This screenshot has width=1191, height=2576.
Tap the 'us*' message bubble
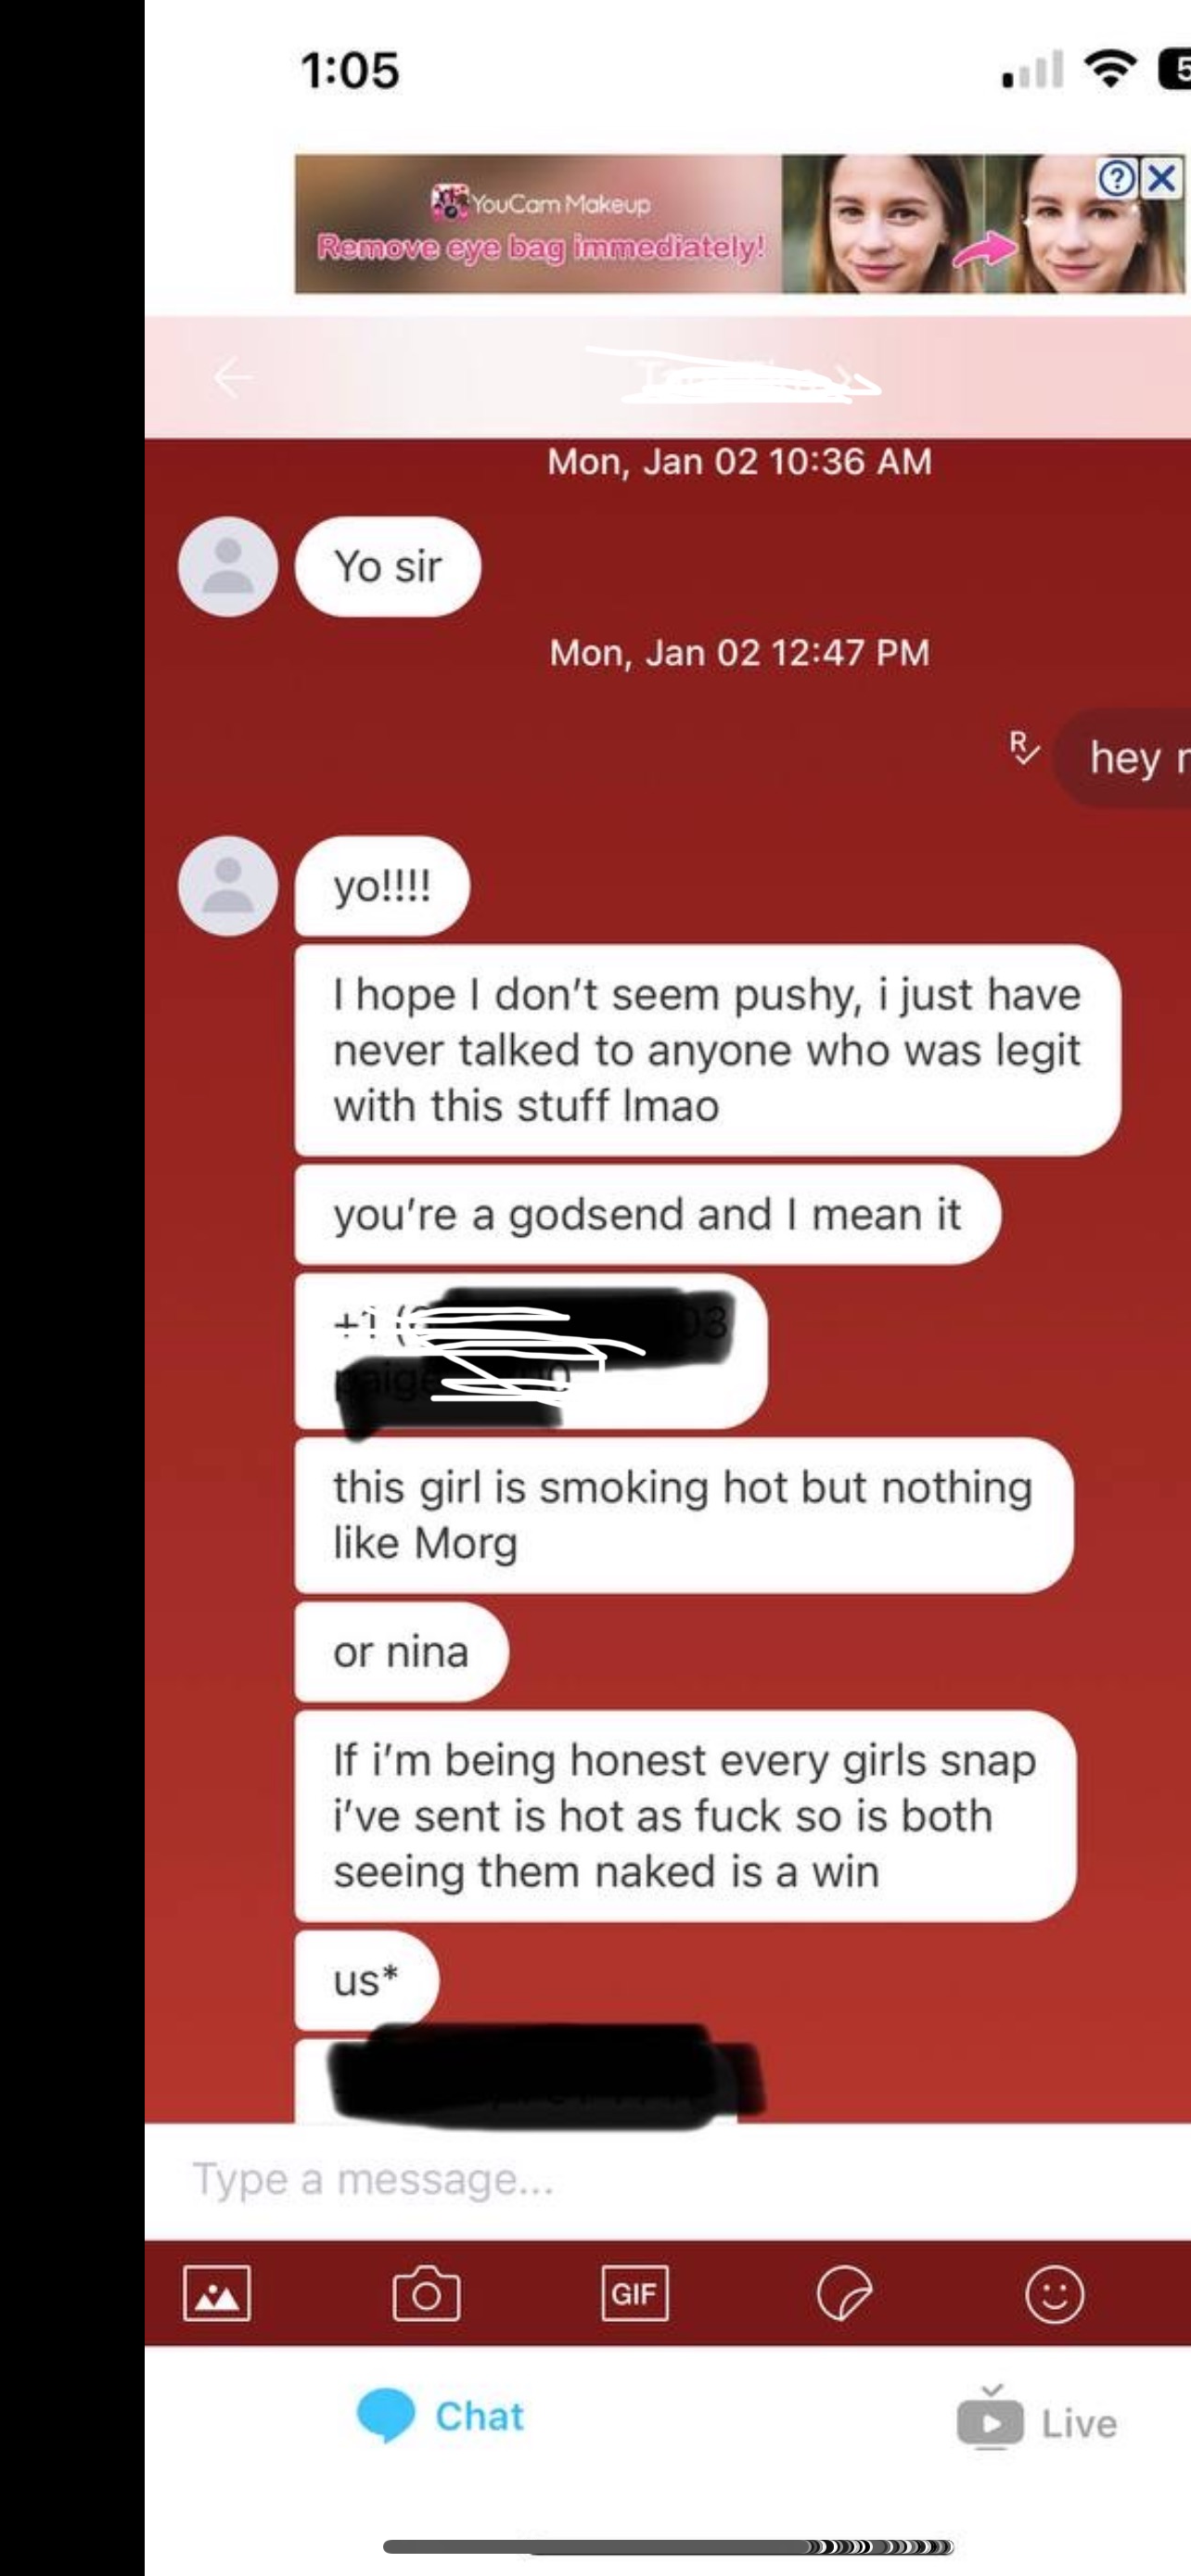coord(366,1979)
